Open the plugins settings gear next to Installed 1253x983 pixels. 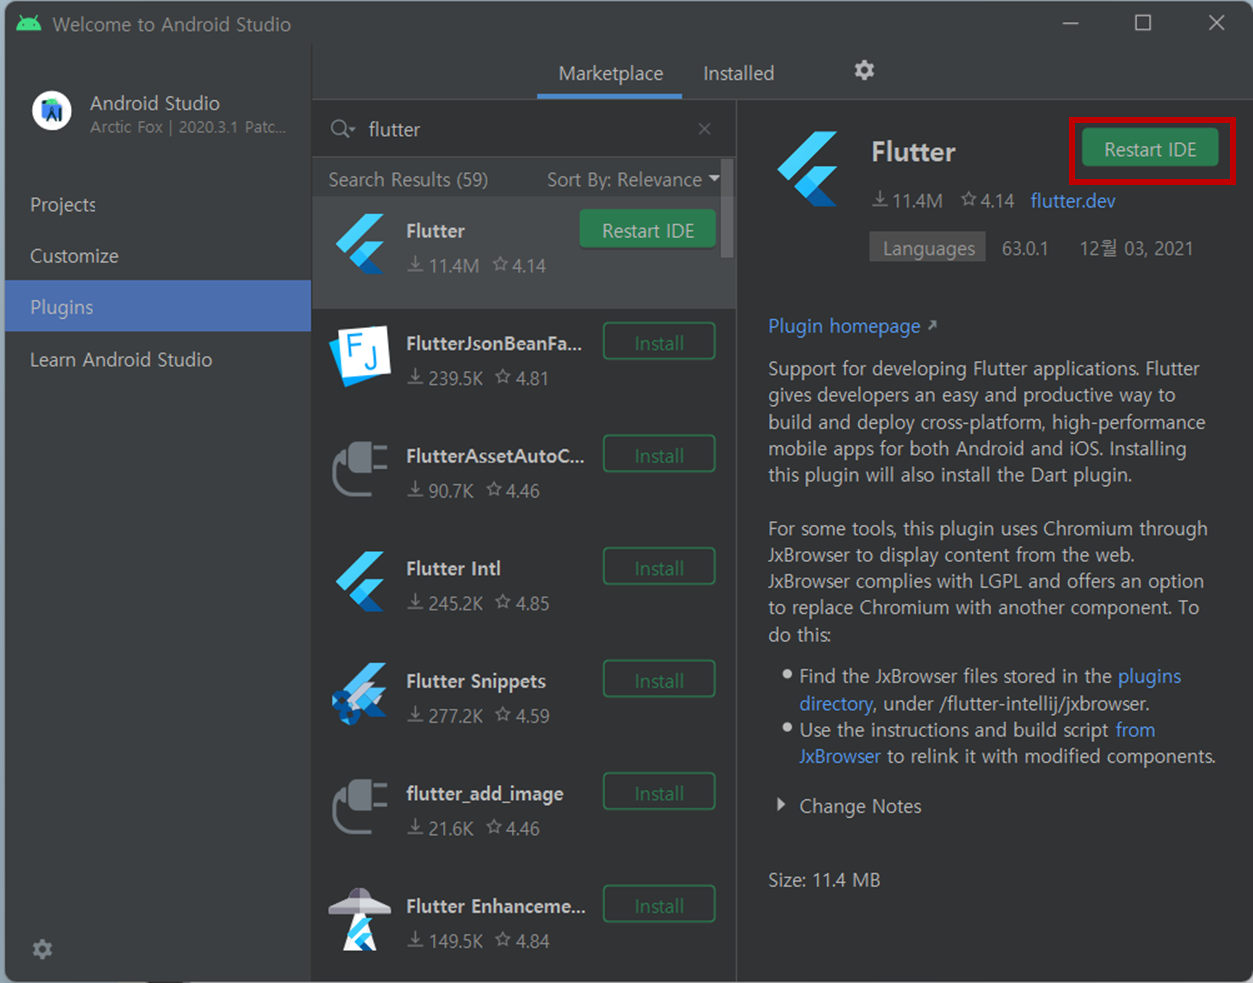864,70
